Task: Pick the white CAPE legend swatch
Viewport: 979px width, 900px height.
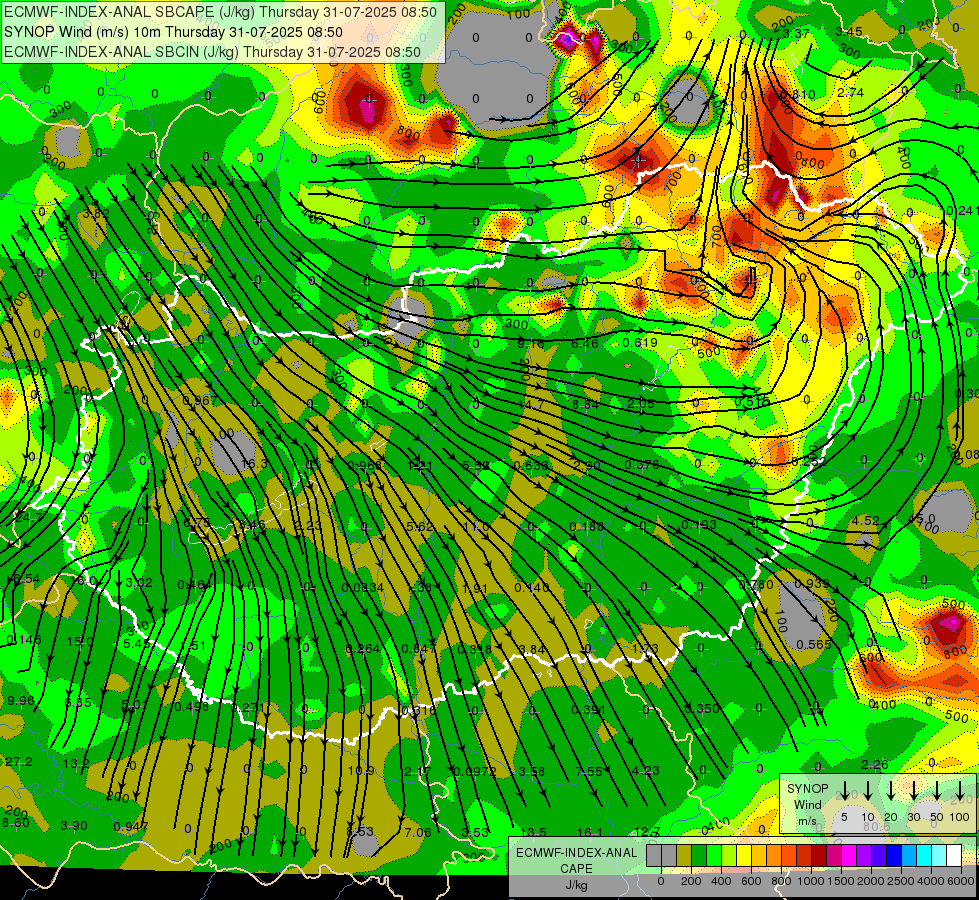Action: pyautogui.click(x=953, y=856)
